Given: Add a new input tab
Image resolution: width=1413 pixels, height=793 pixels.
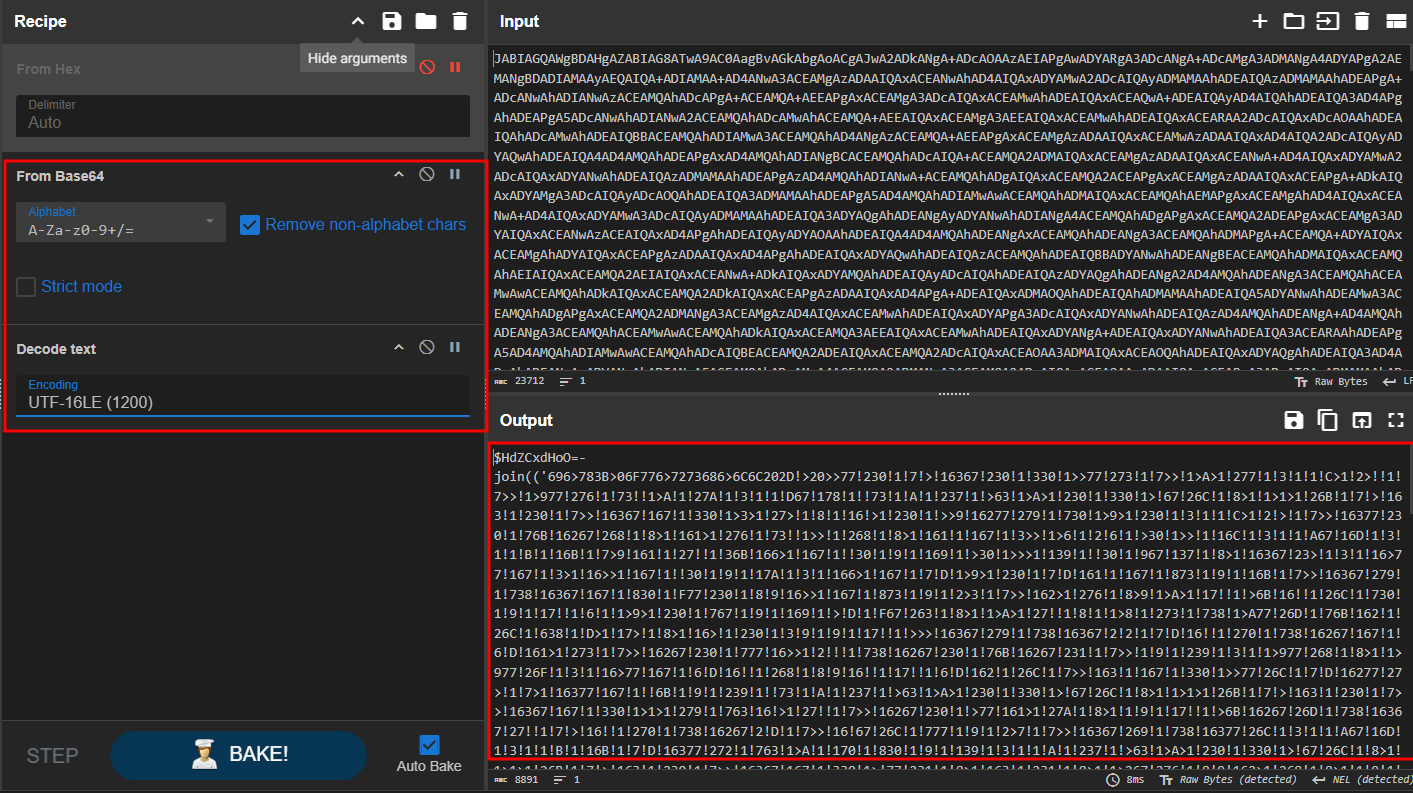Looking at the screenshot, I should point(1260,21).
